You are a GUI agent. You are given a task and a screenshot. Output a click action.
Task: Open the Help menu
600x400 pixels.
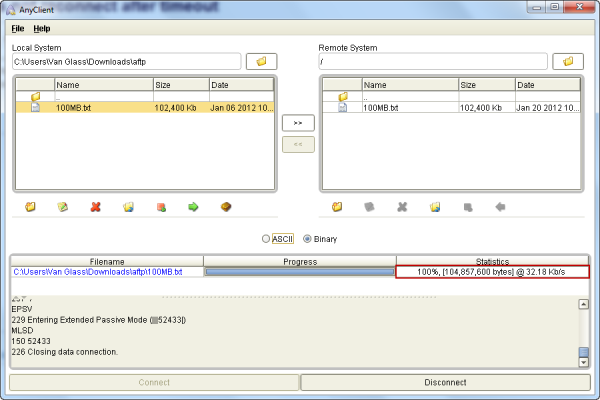click(x=42, y=28)
